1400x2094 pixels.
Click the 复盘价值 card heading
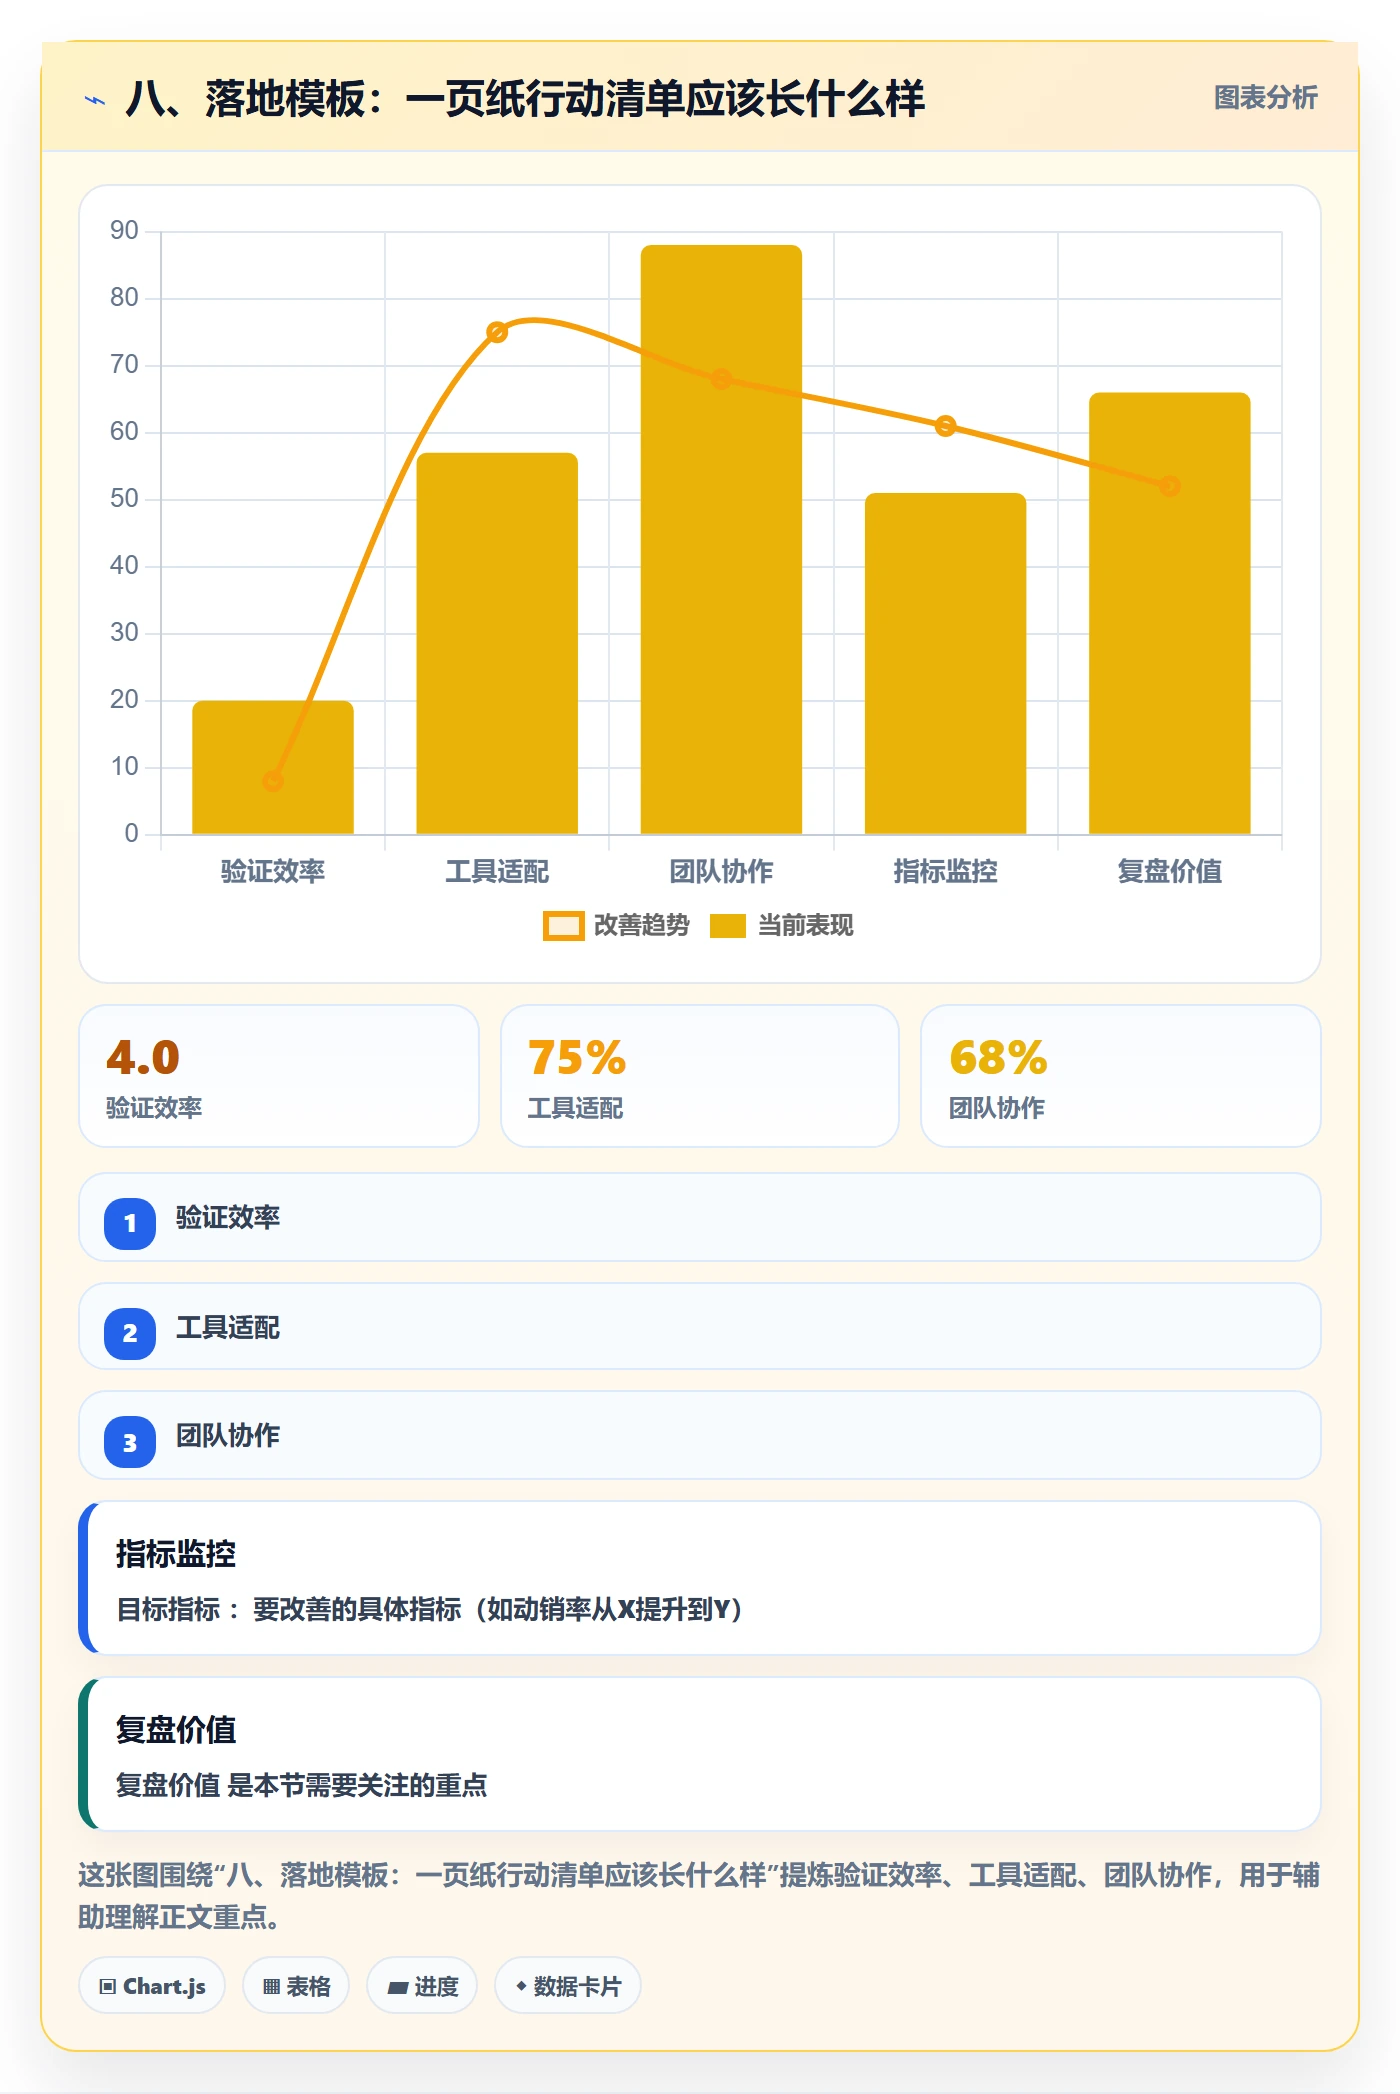click(176, 1730)
